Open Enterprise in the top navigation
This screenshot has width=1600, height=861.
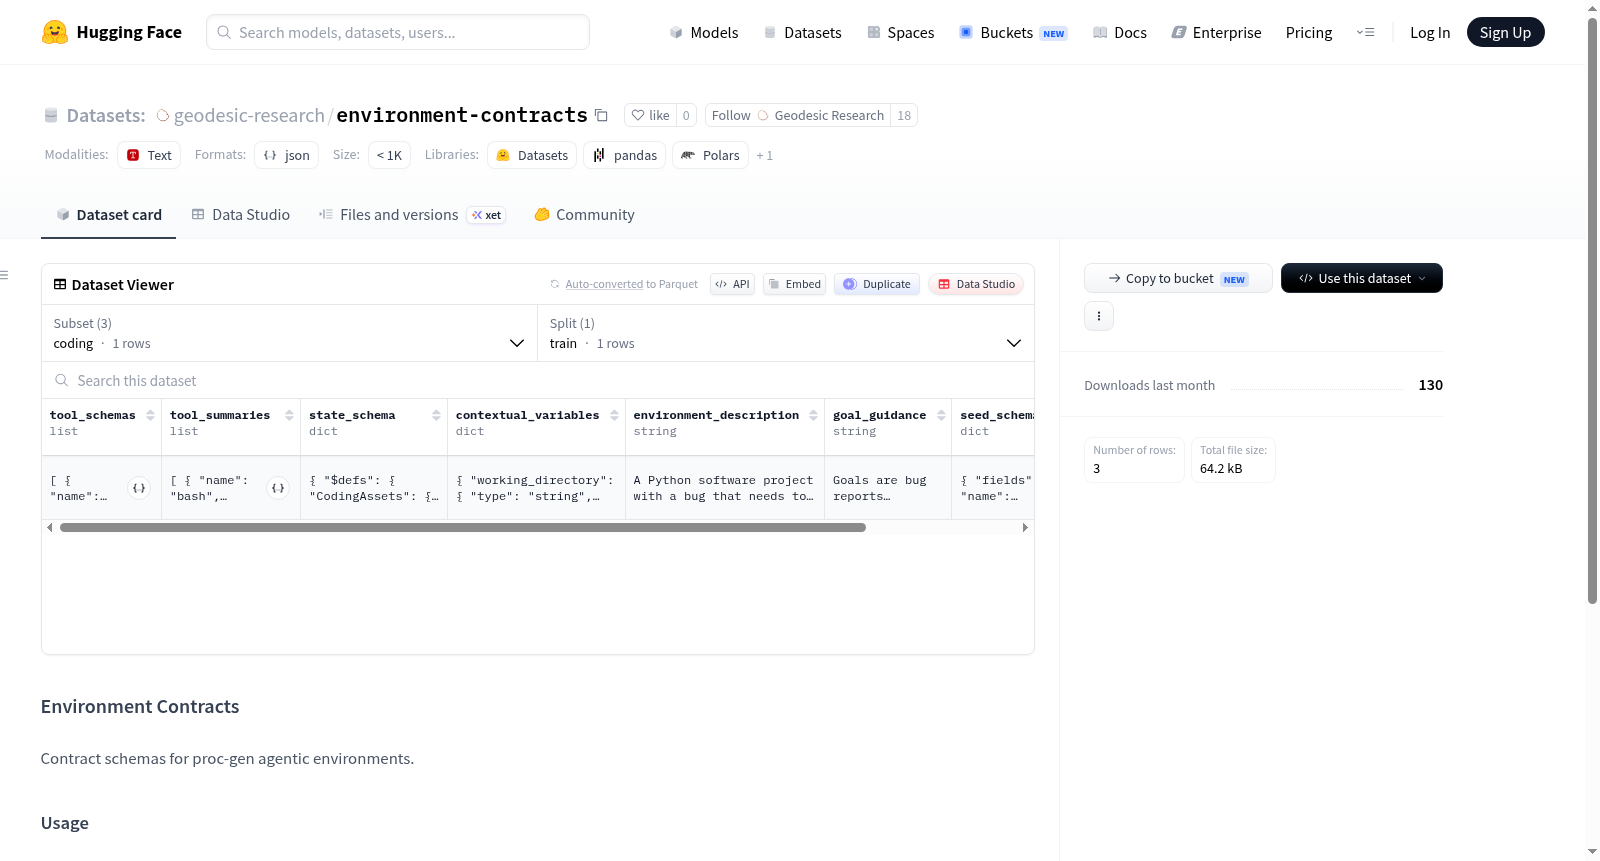pyautogui.click(x=1217, y=33)
